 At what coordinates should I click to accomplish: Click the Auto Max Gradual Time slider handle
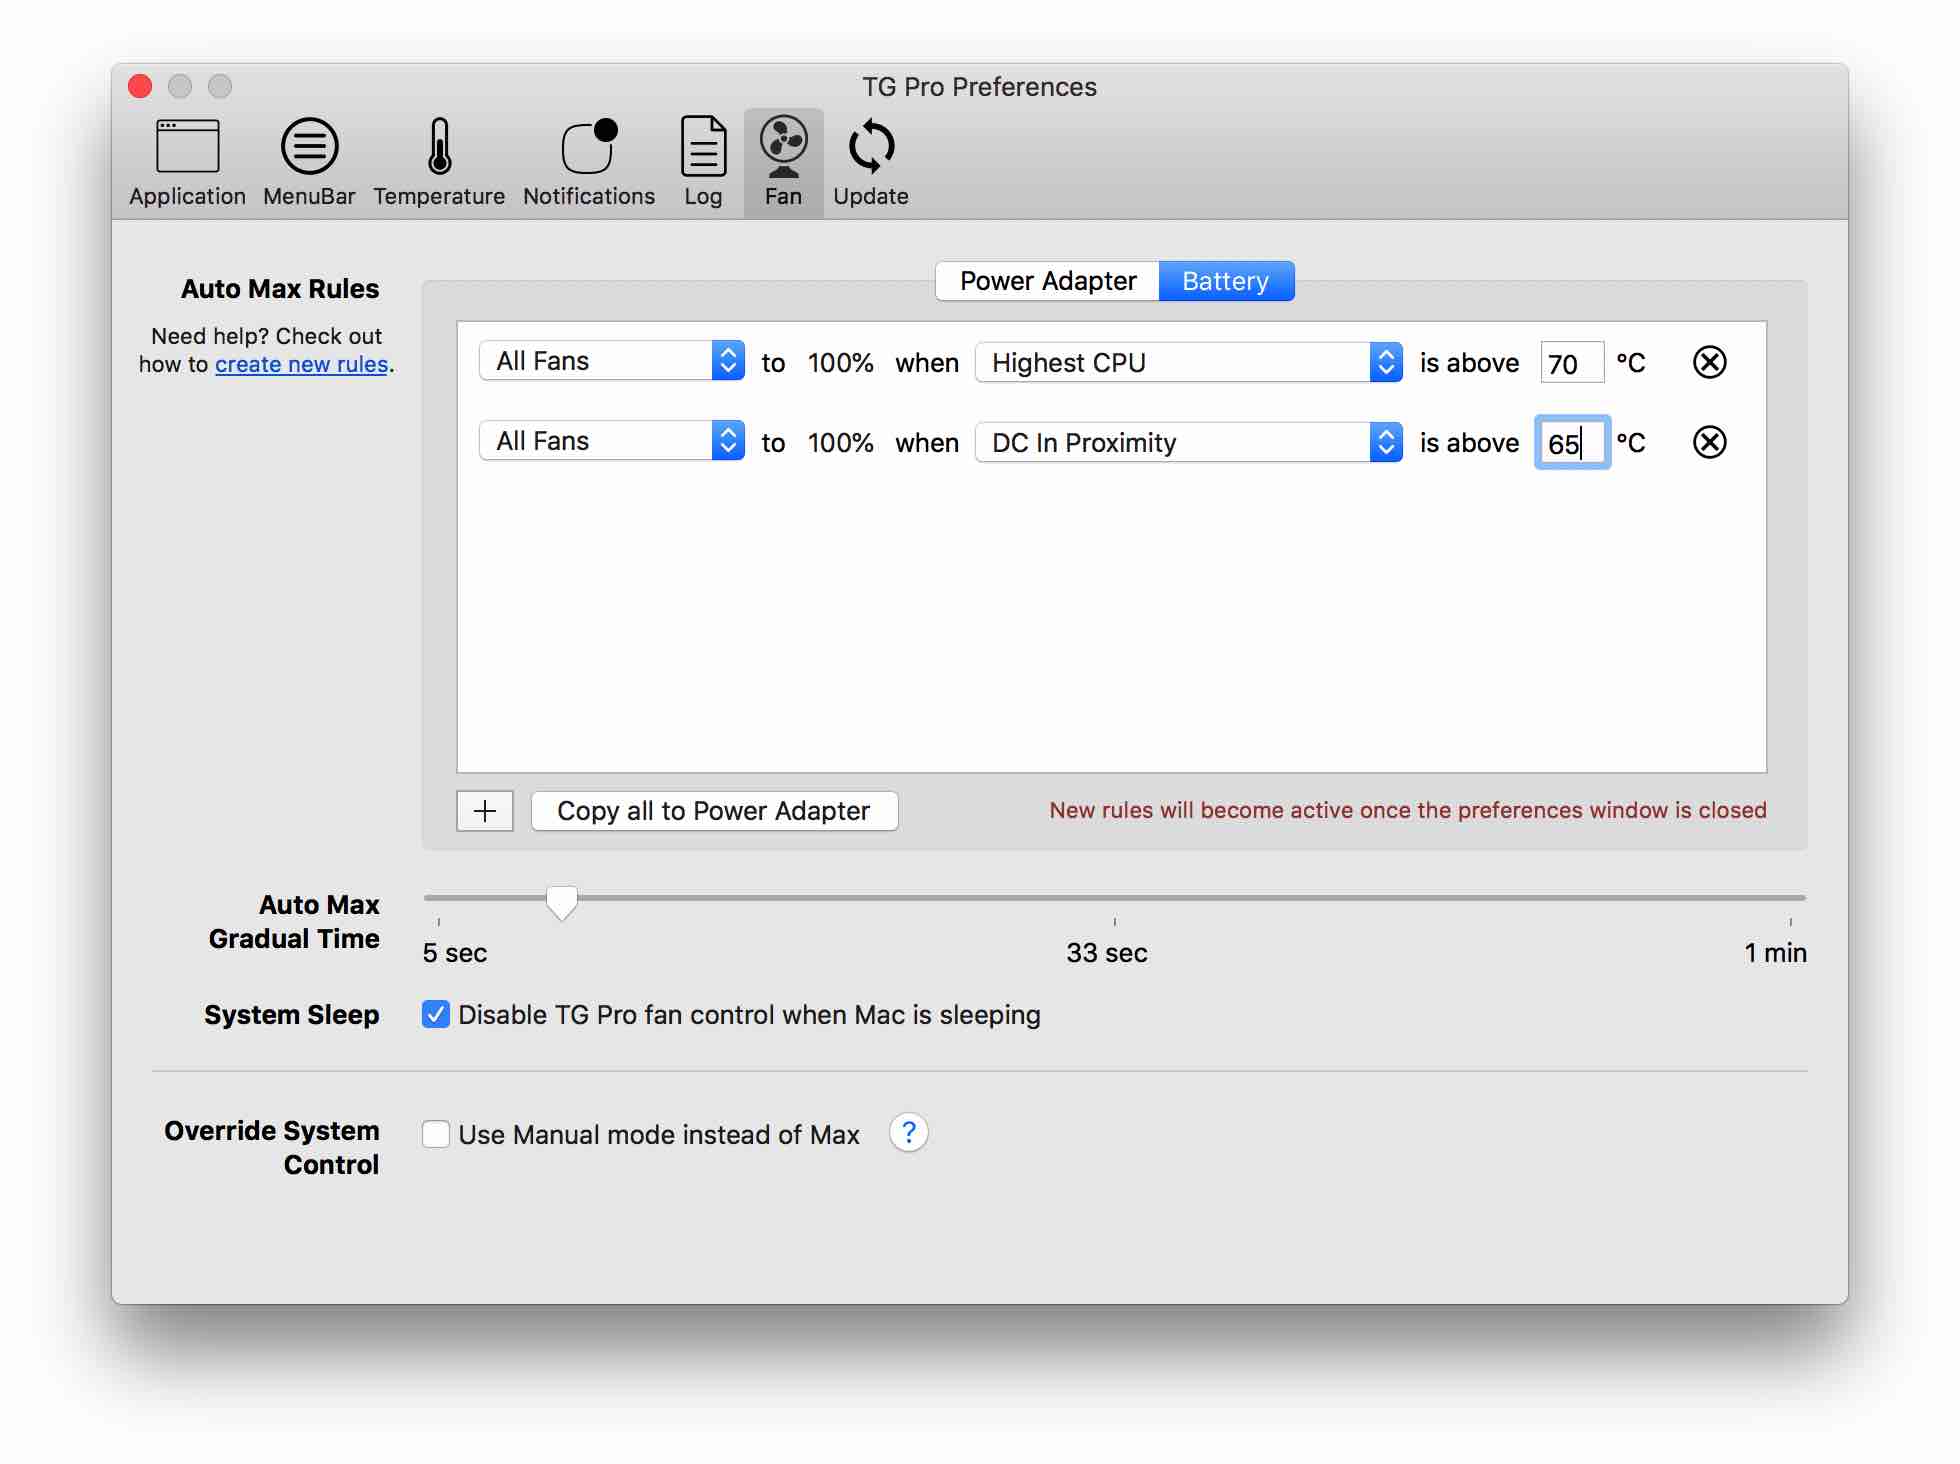[562, 901]
